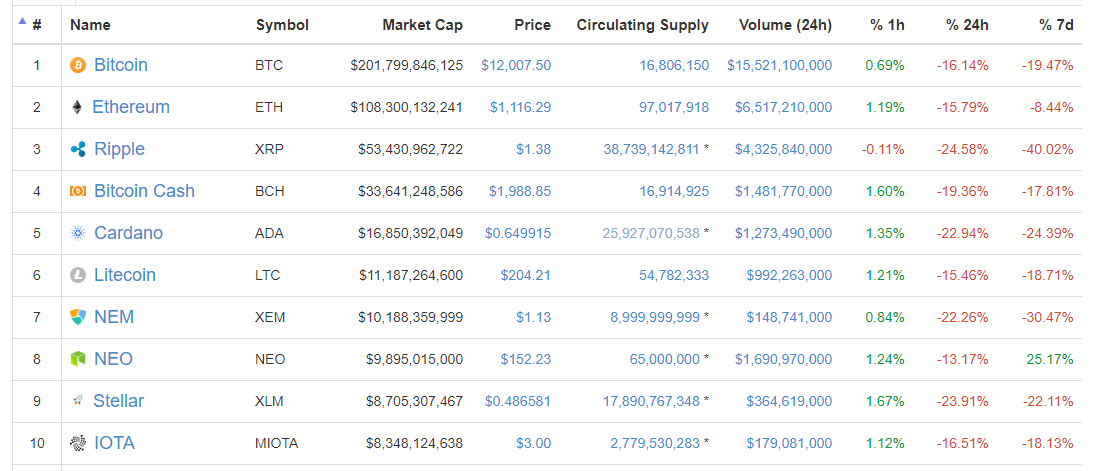This screenshot has height=471, width=1110.
Task: Open the Stellar name link
Action: coord(119,401)
